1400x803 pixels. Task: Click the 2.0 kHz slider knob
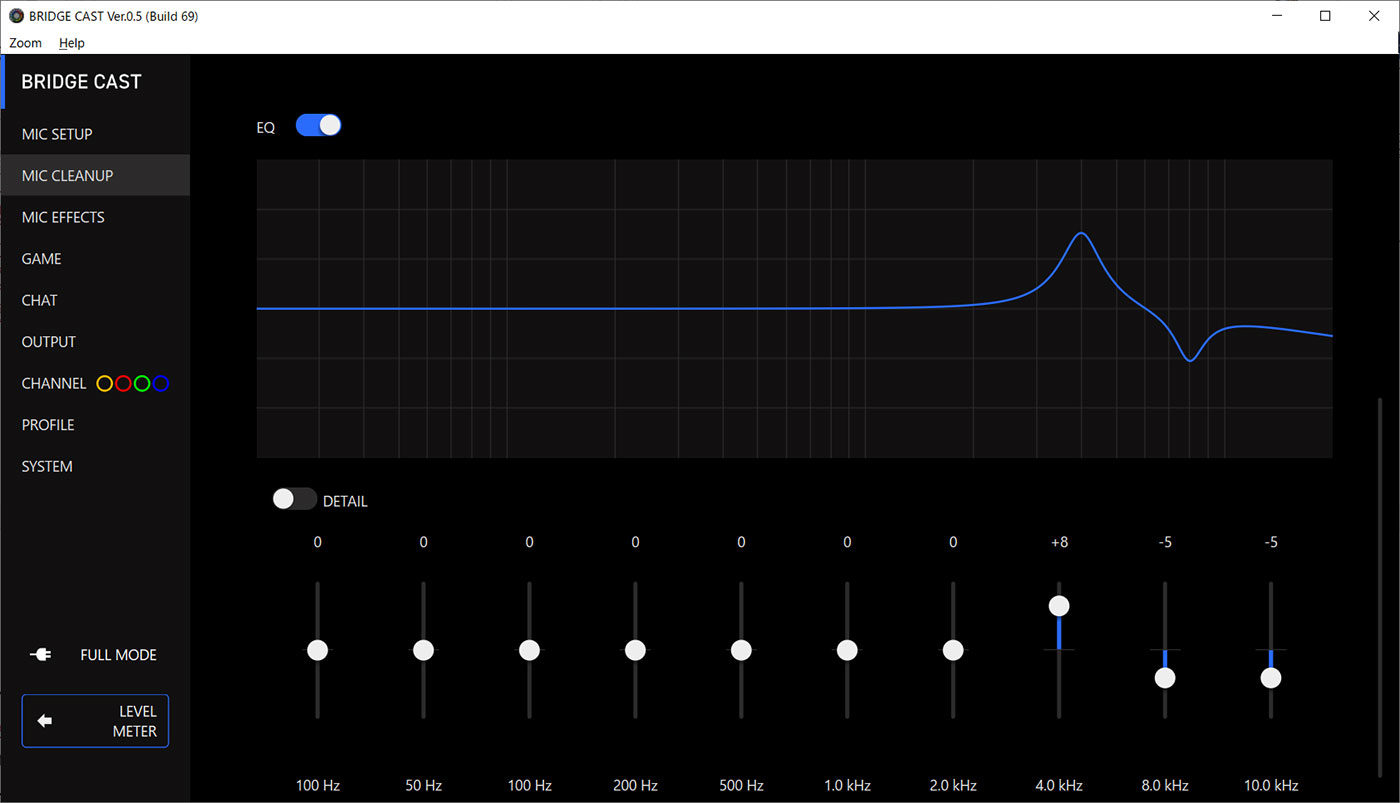tap(953, 650)
